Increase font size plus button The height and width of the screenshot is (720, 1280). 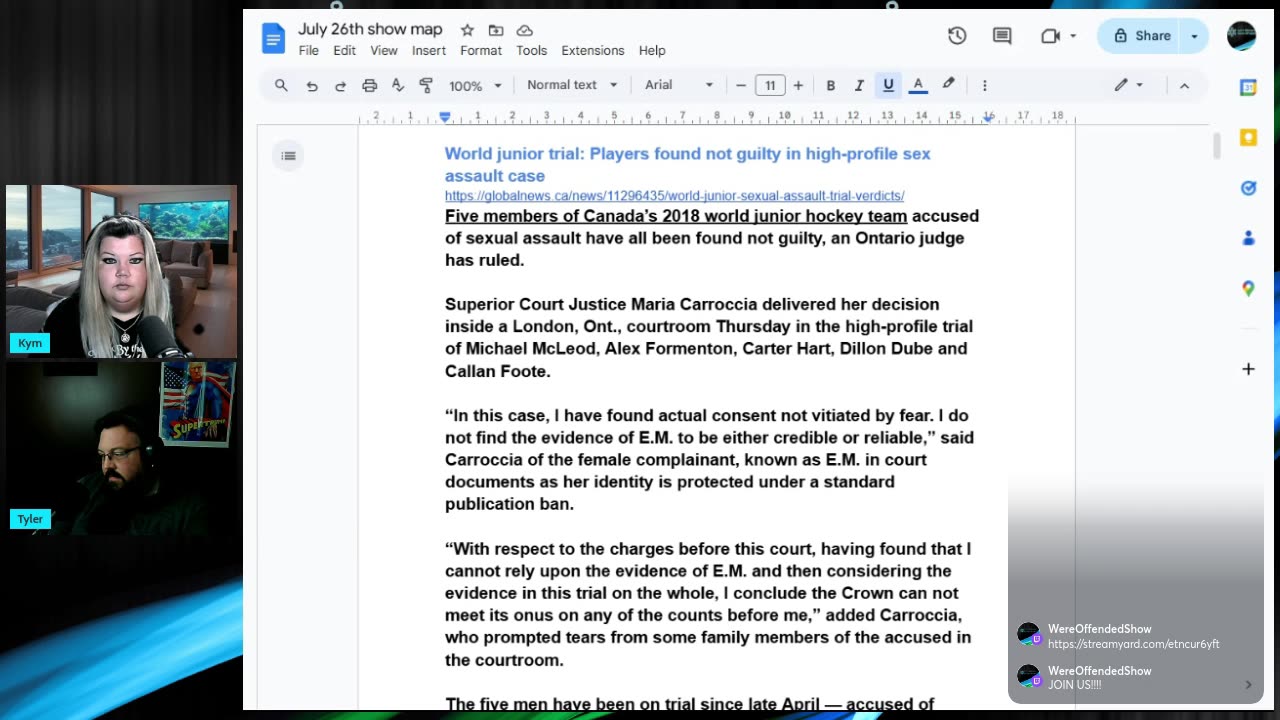(798, 85)
